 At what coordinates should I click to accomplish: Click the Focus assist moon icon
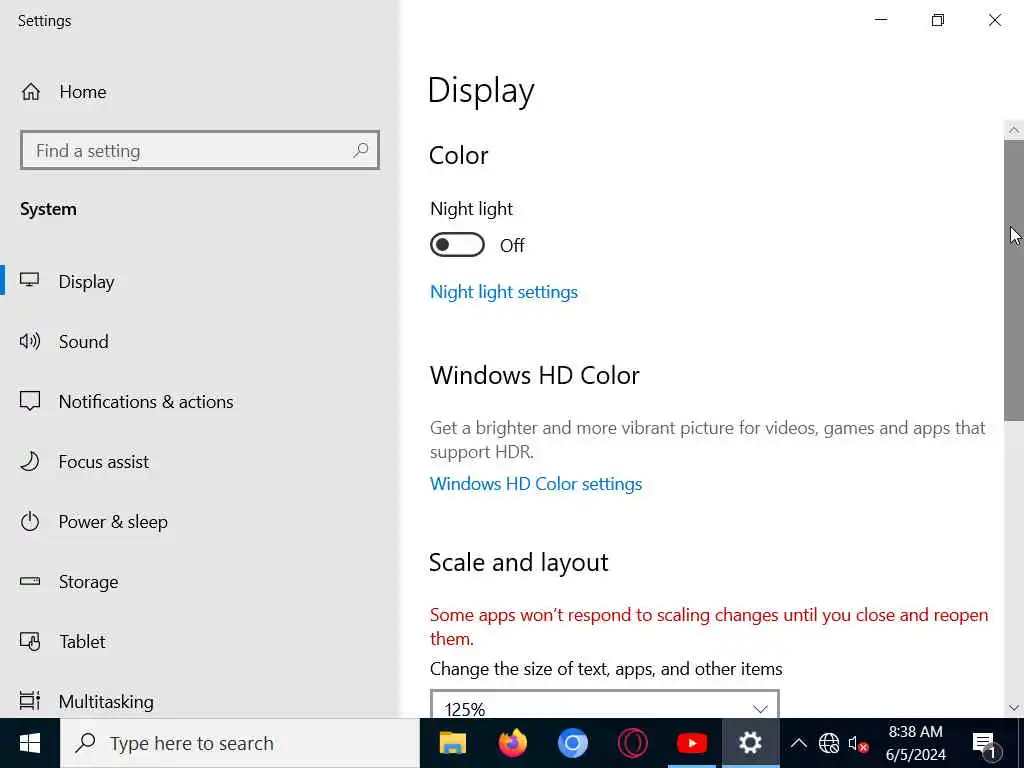[x=29, y=461]
